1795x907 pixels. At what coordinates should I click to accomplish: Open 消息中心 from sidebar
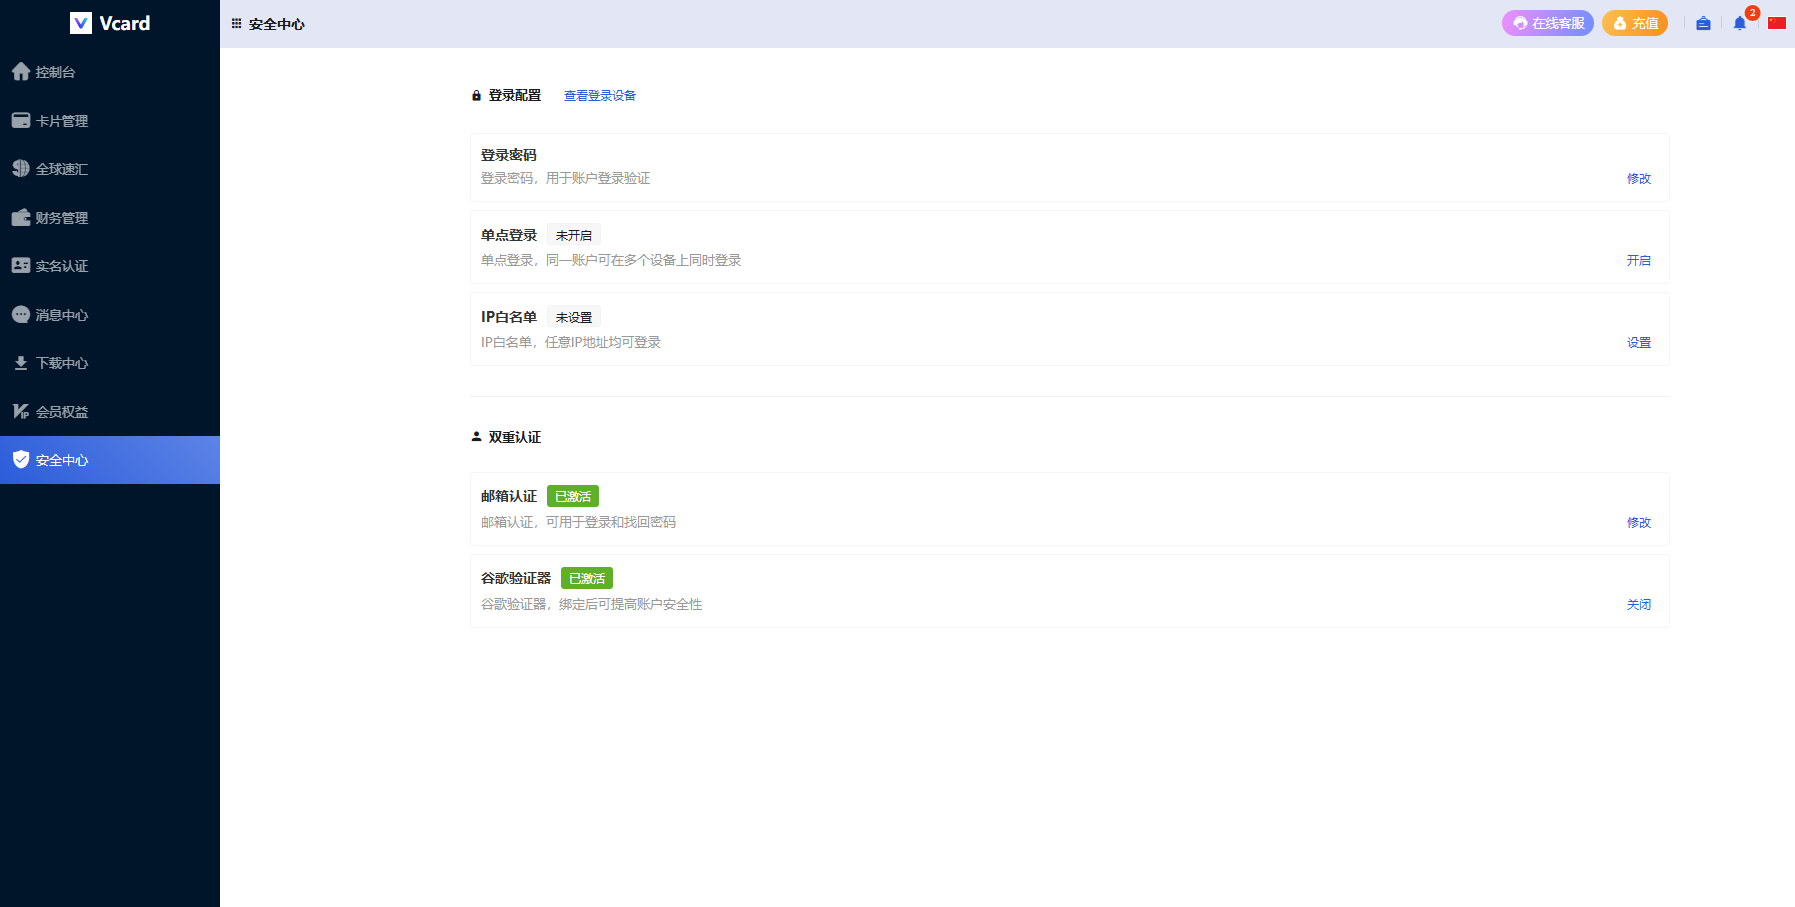[110, 314]
